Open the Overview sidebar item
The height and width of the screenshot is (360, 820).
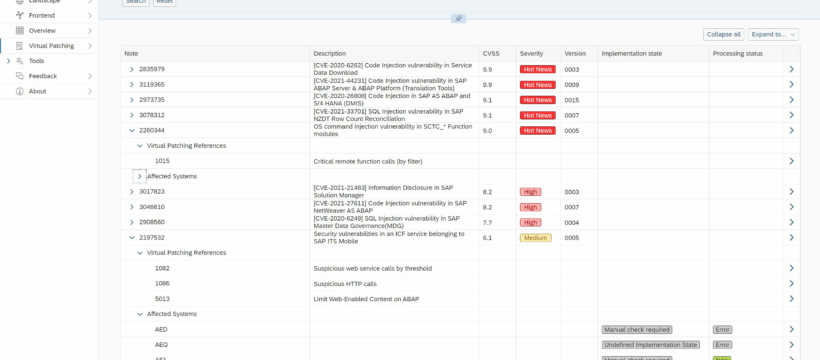click(49, 31)
